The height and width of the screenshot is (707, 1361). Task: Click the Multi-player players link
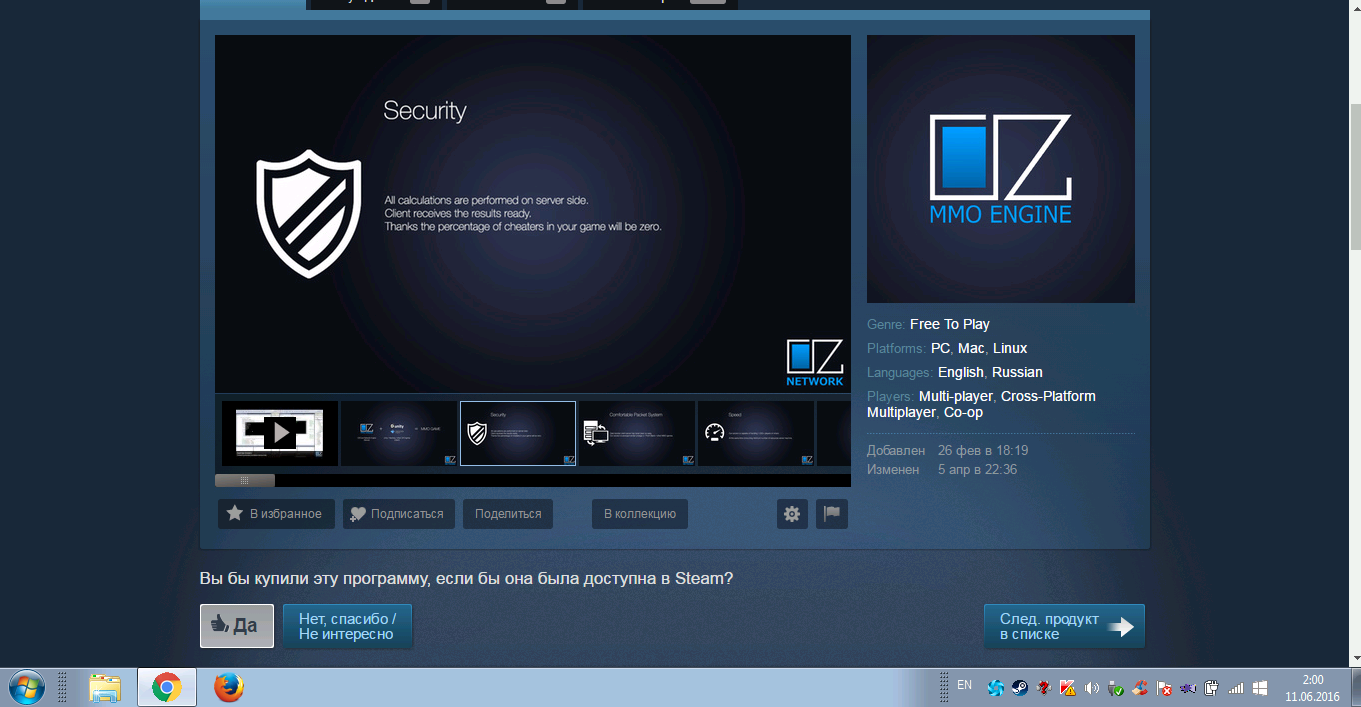click(956, 396)
